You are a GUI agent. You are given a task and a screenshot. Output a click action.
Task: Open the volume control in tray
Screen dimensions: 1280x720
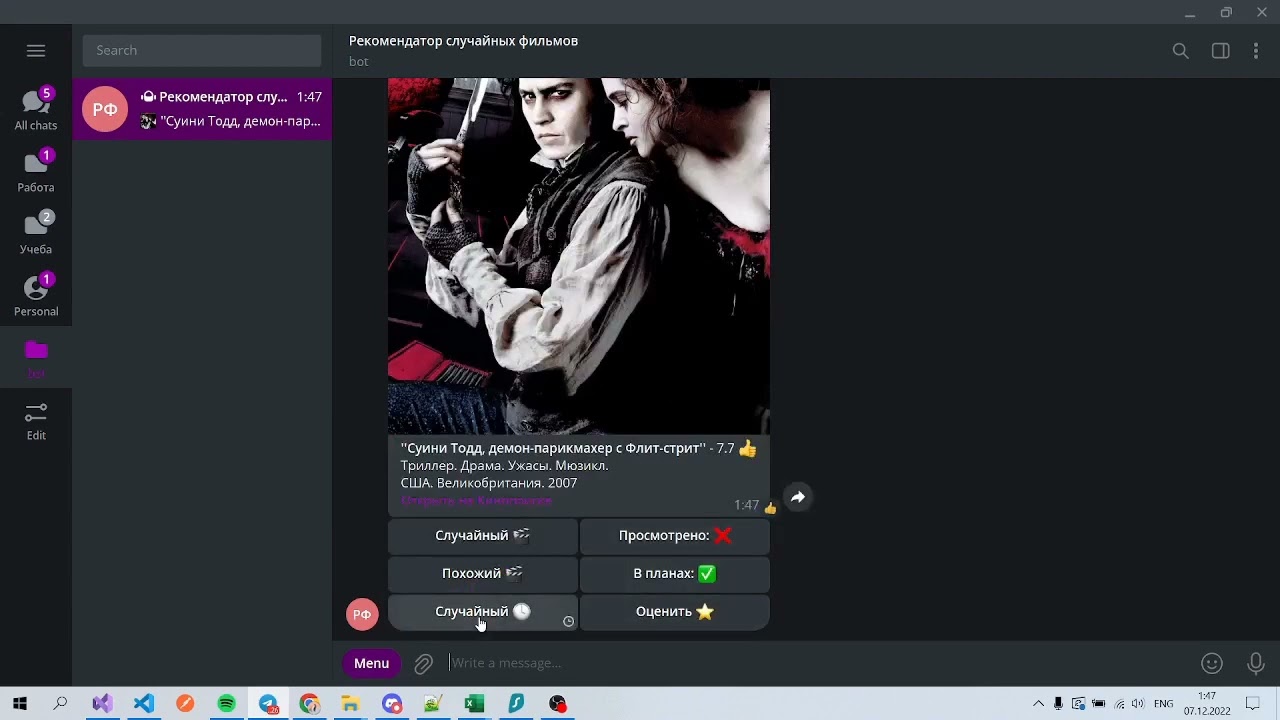[x=1138, y=704]
